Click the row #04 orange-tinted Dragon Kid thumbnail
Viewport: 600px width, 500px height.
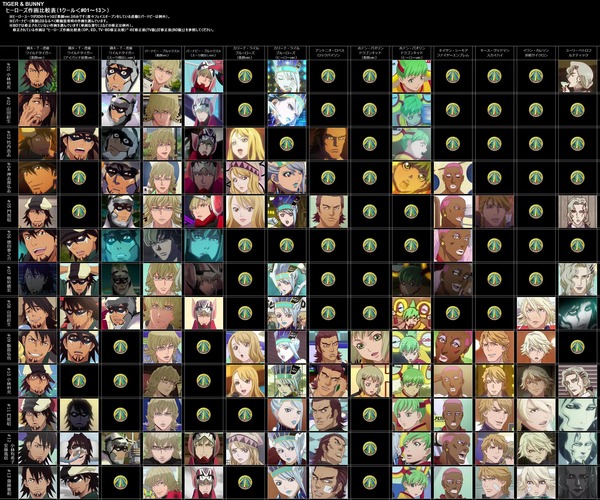[x=411, y=178]
